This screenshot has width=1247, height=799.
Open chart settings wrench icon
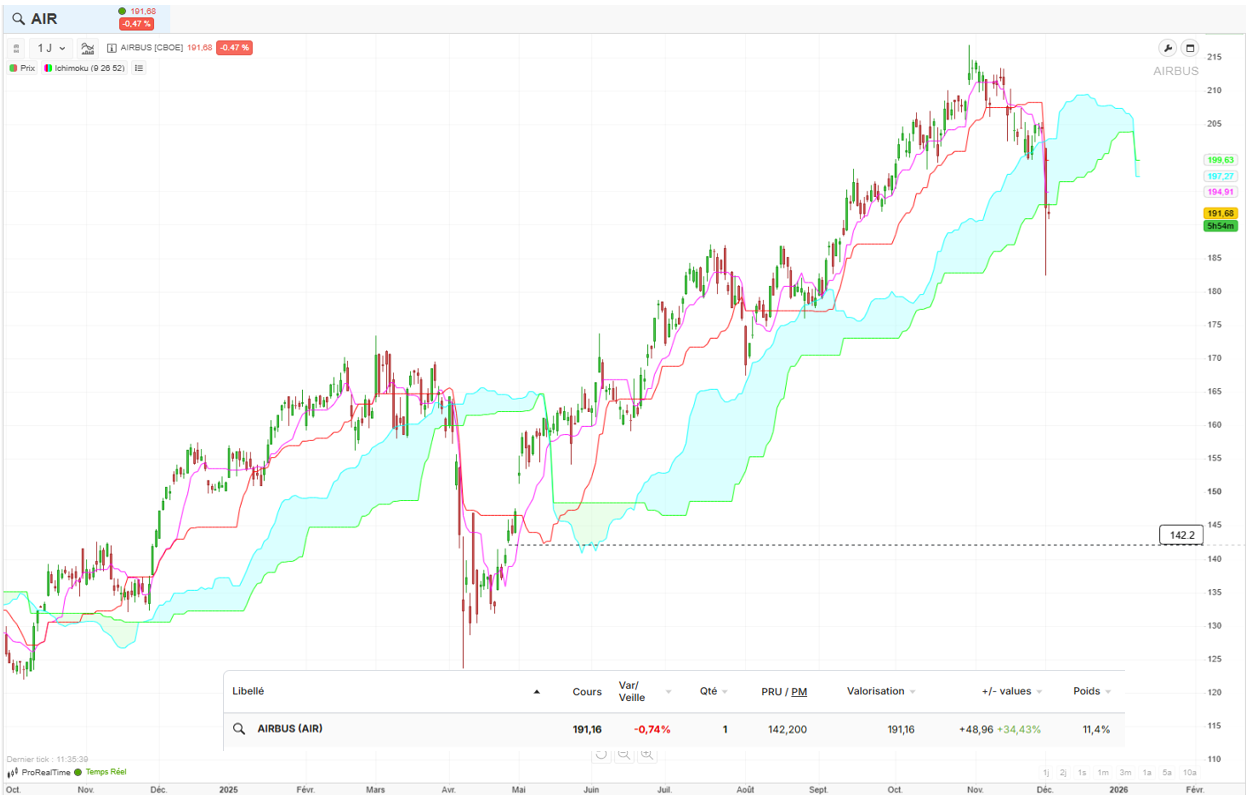pos(1167,48)
